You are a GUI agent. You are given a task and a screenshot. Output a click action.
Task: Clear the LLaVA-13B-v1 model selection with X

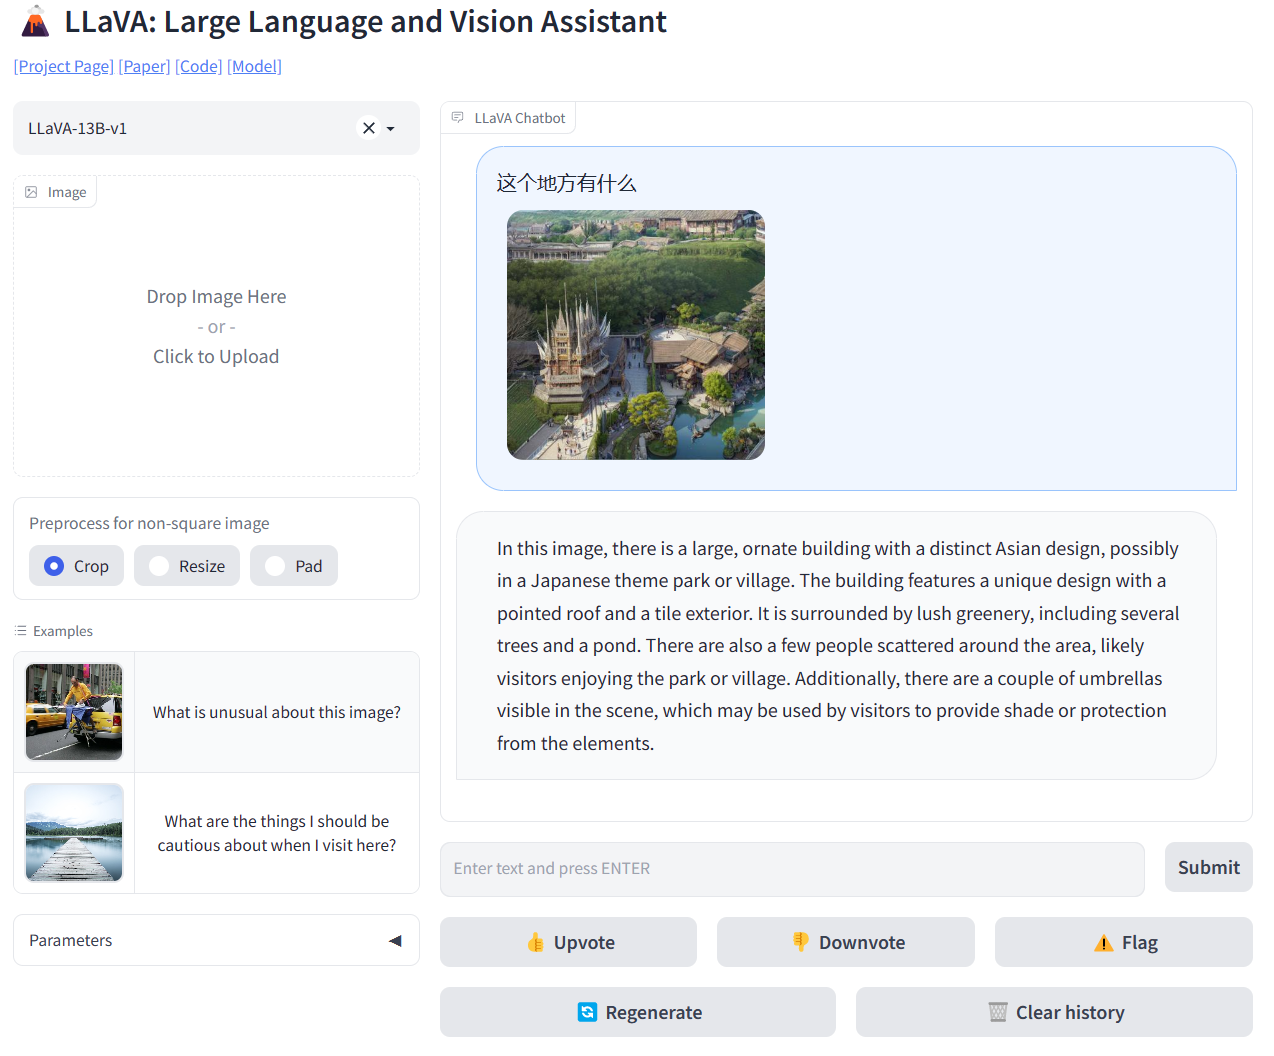point(369,128)
